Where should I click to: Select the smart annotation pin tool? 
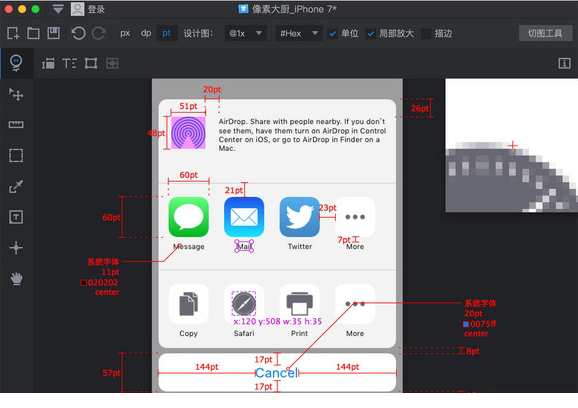16,63
